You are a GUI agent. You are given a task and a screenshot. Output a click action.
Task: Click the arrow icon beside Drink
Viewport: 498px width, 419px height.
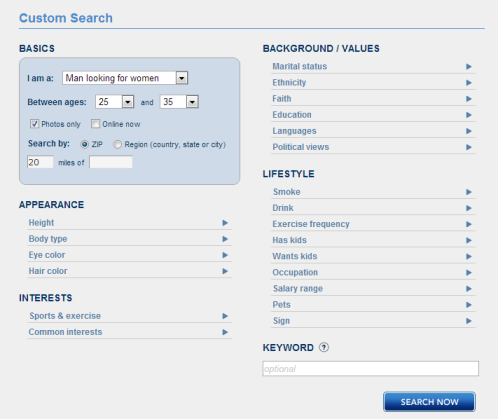click(469, 208)
